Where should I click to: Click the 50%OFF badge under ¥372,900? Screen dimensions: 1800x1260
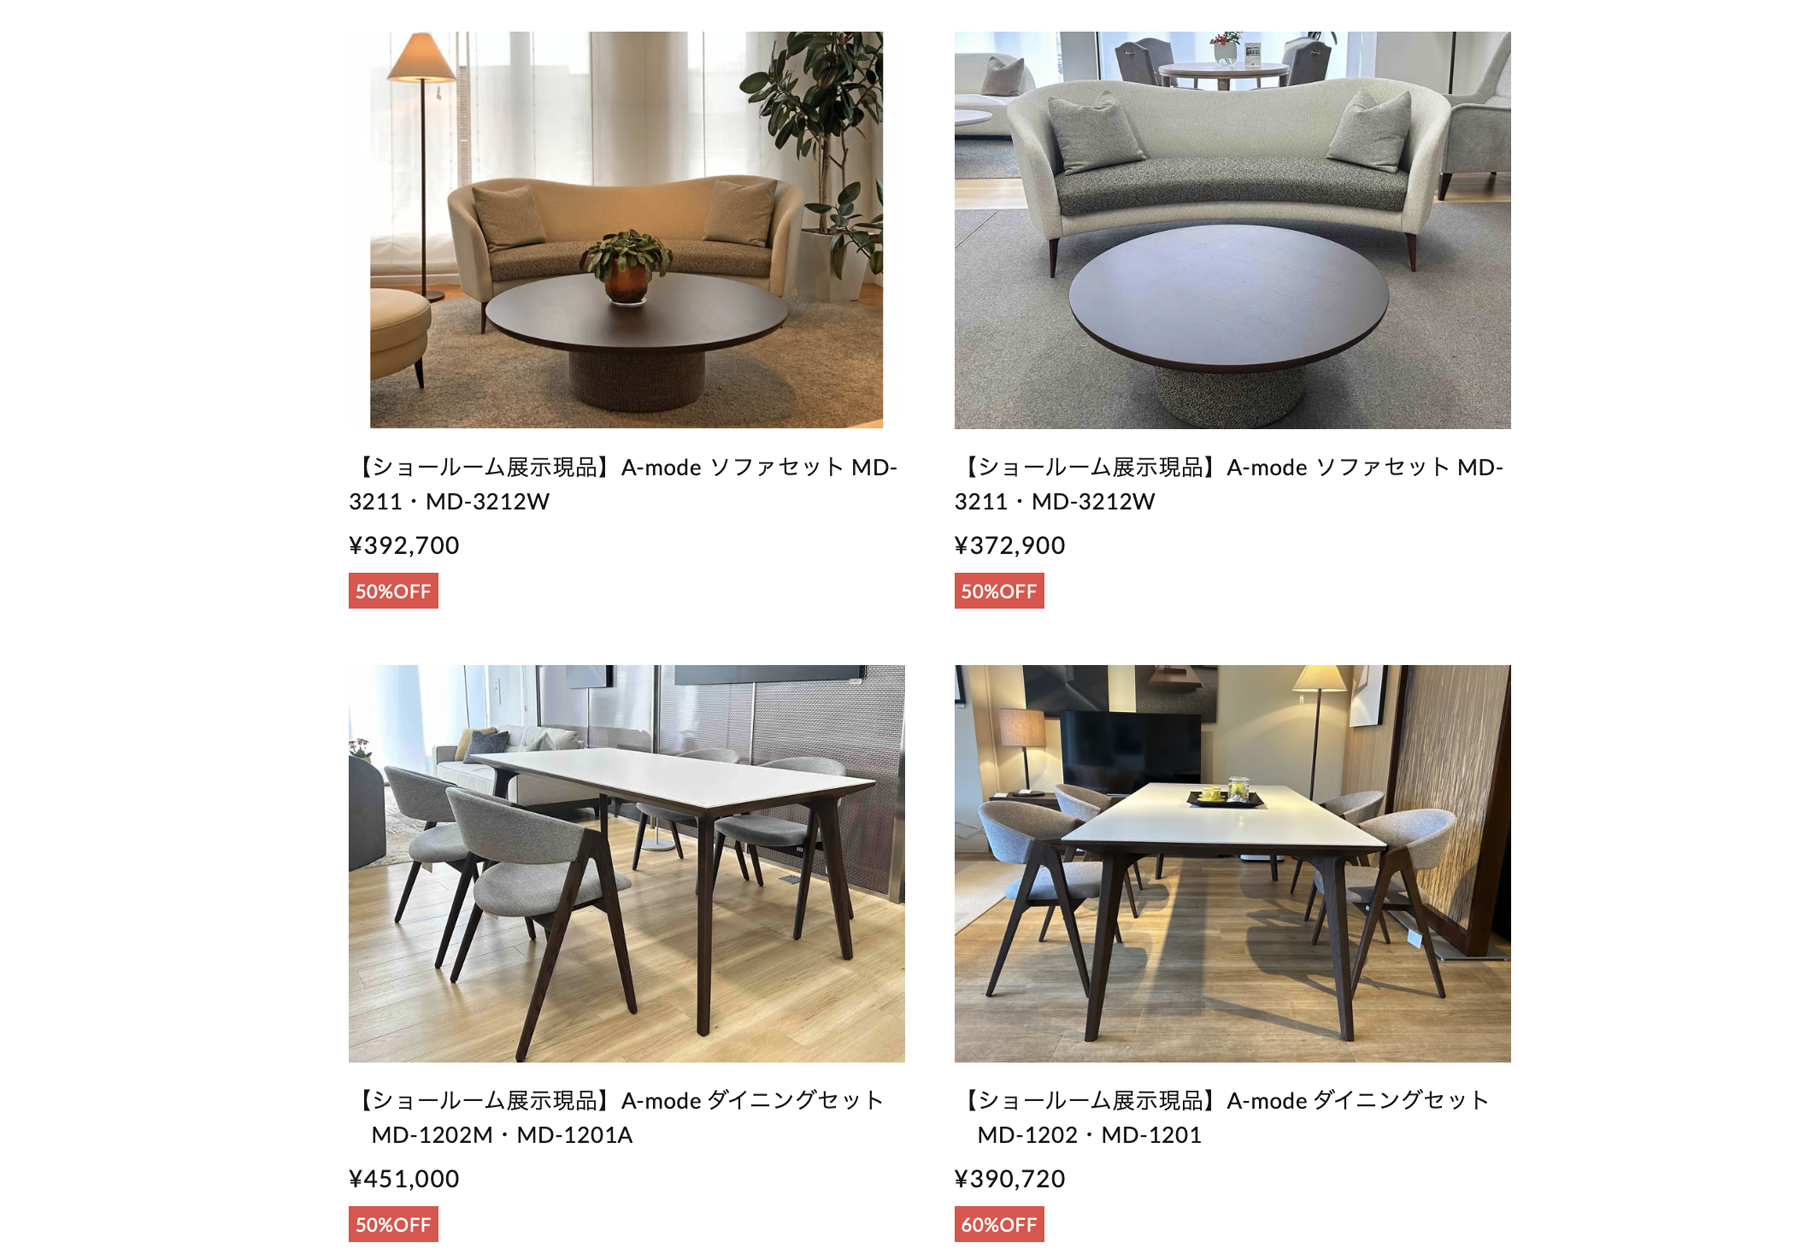coord(999,591)
